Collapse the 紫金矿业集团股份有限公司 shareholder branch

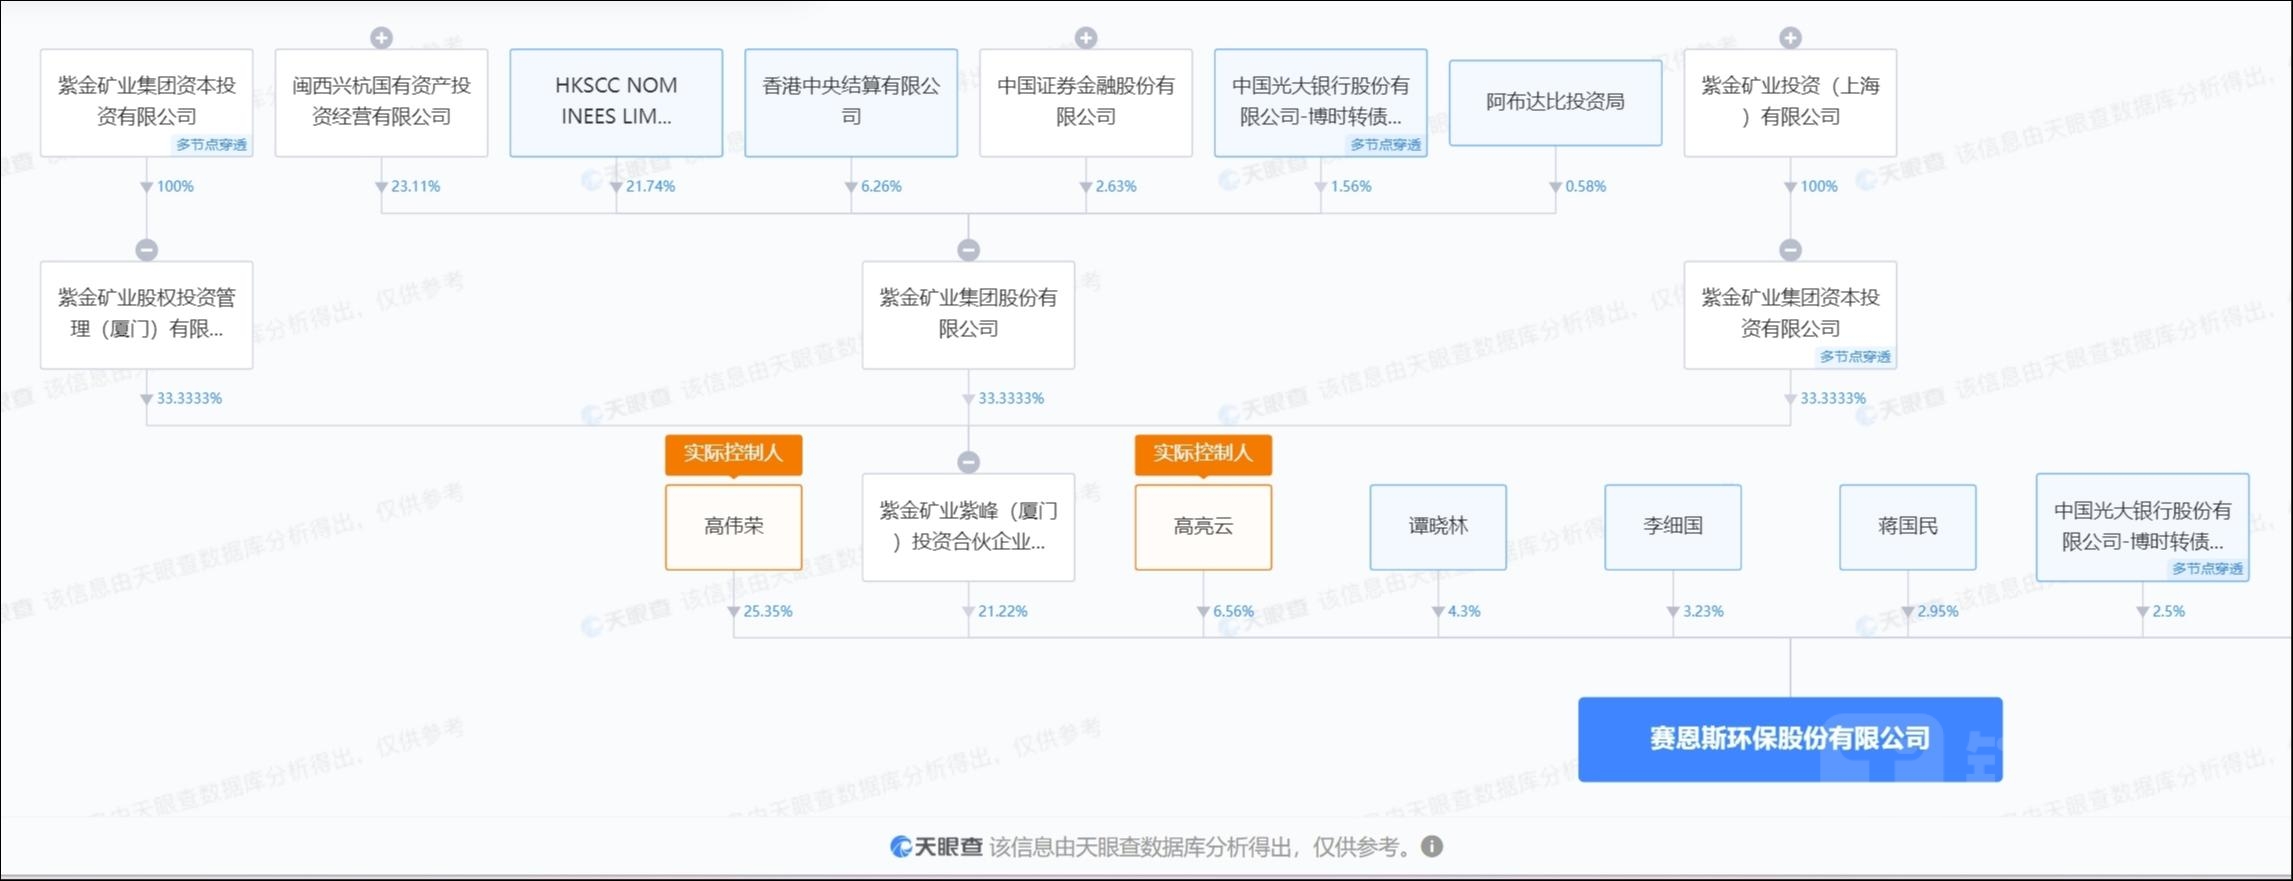(x=968, y=250)
